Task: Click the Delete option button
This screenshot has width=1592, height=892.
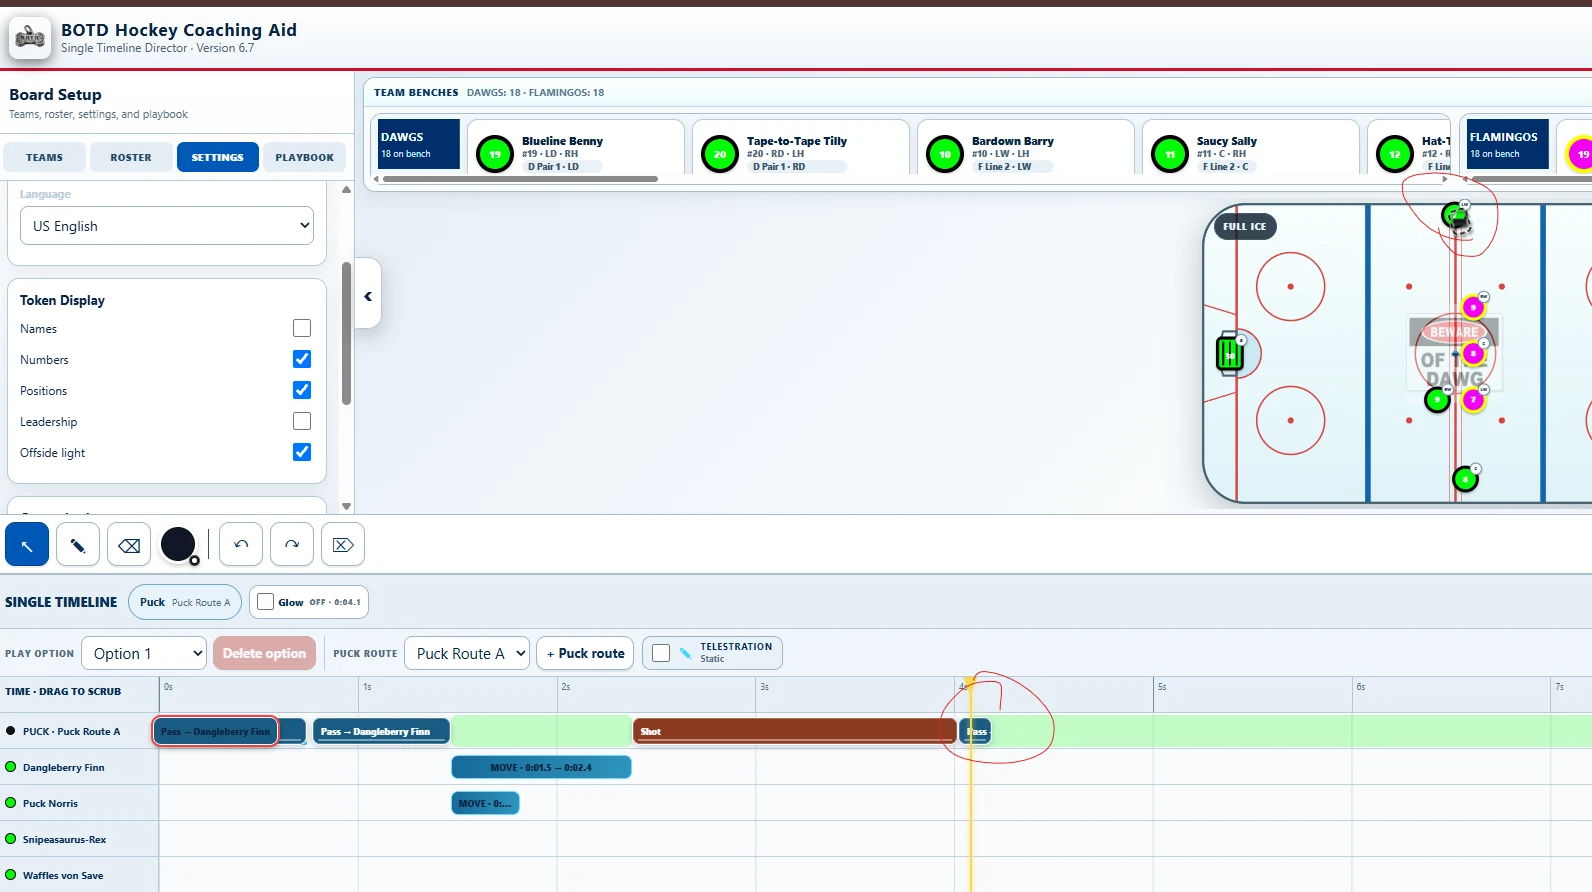Action: (264, 653)
